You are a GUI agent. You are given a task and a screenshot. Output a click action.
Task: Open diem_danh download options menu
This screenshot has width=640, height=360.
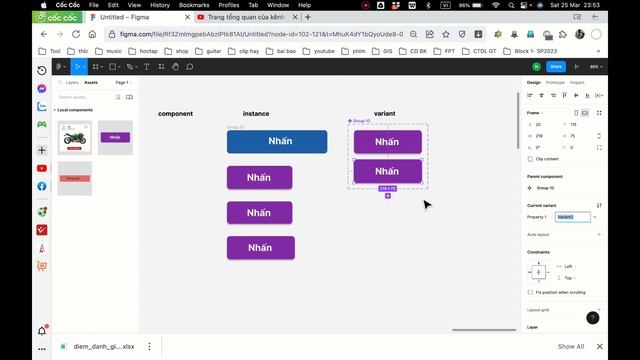149,347
